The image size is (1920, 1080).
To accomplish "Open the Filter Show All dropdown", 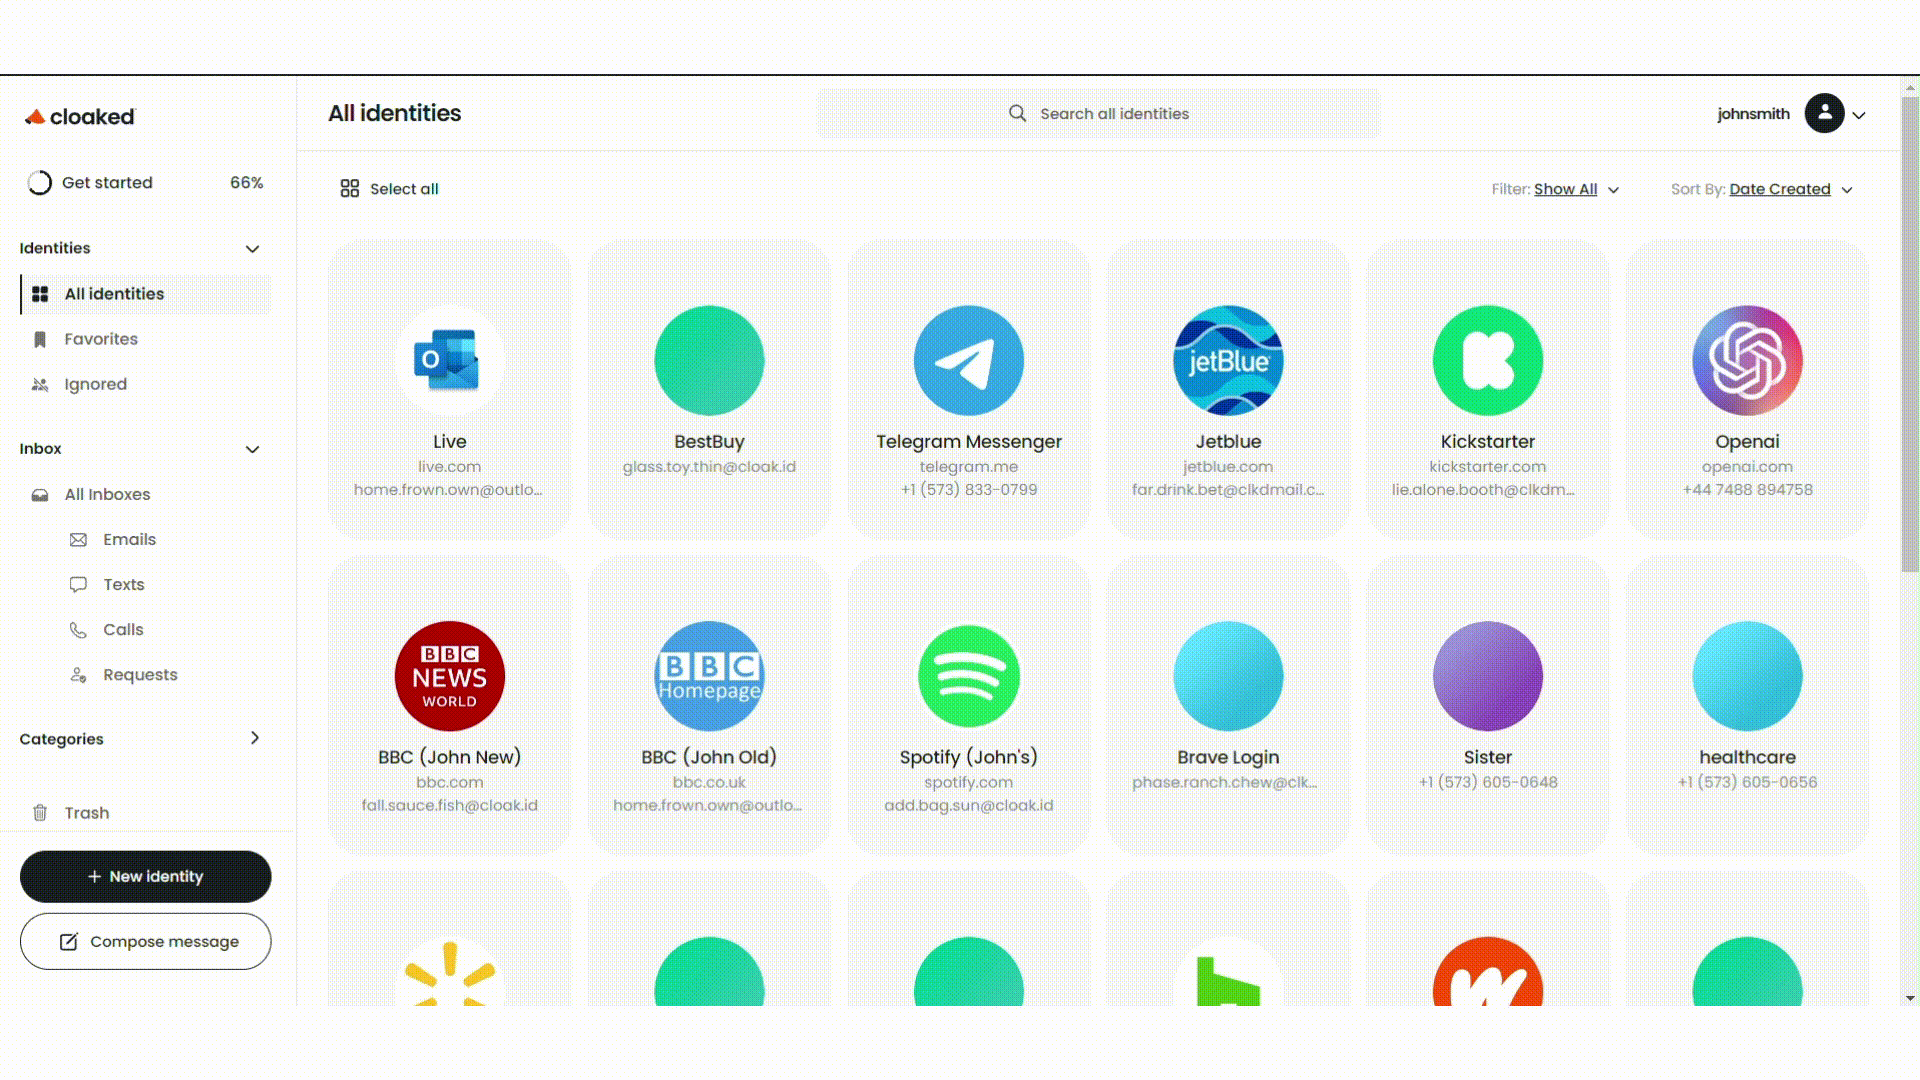I will [x=1556, y=189].
